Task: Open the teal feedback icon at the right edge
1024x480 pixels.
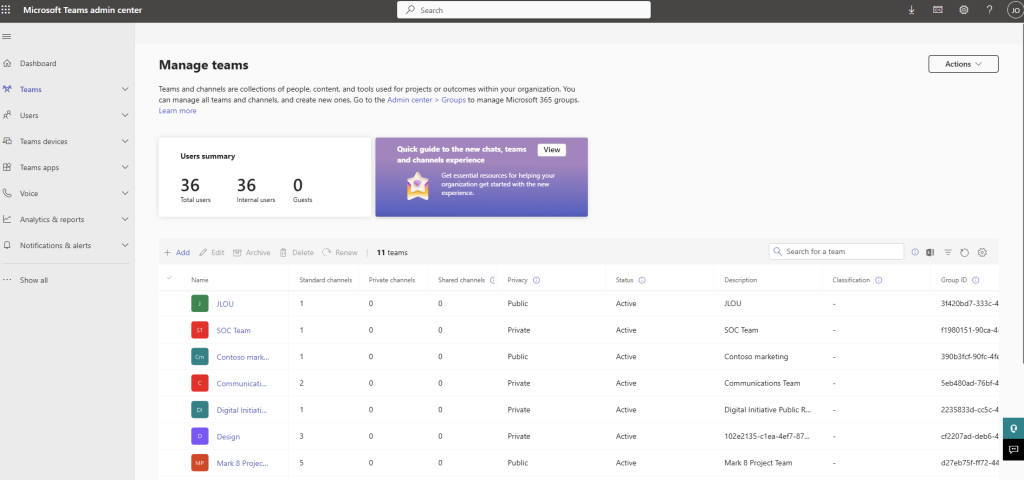Action: (1014, 428)
